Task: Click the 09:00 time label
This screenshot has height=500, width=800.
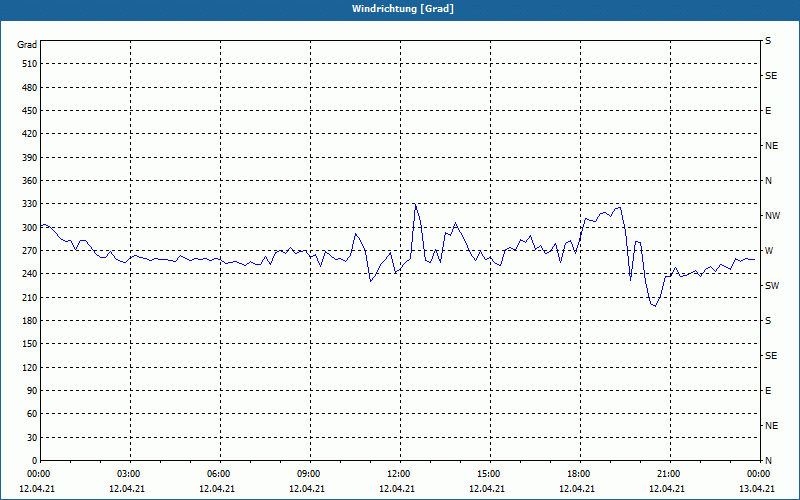Action: click(x=309, y=474)
